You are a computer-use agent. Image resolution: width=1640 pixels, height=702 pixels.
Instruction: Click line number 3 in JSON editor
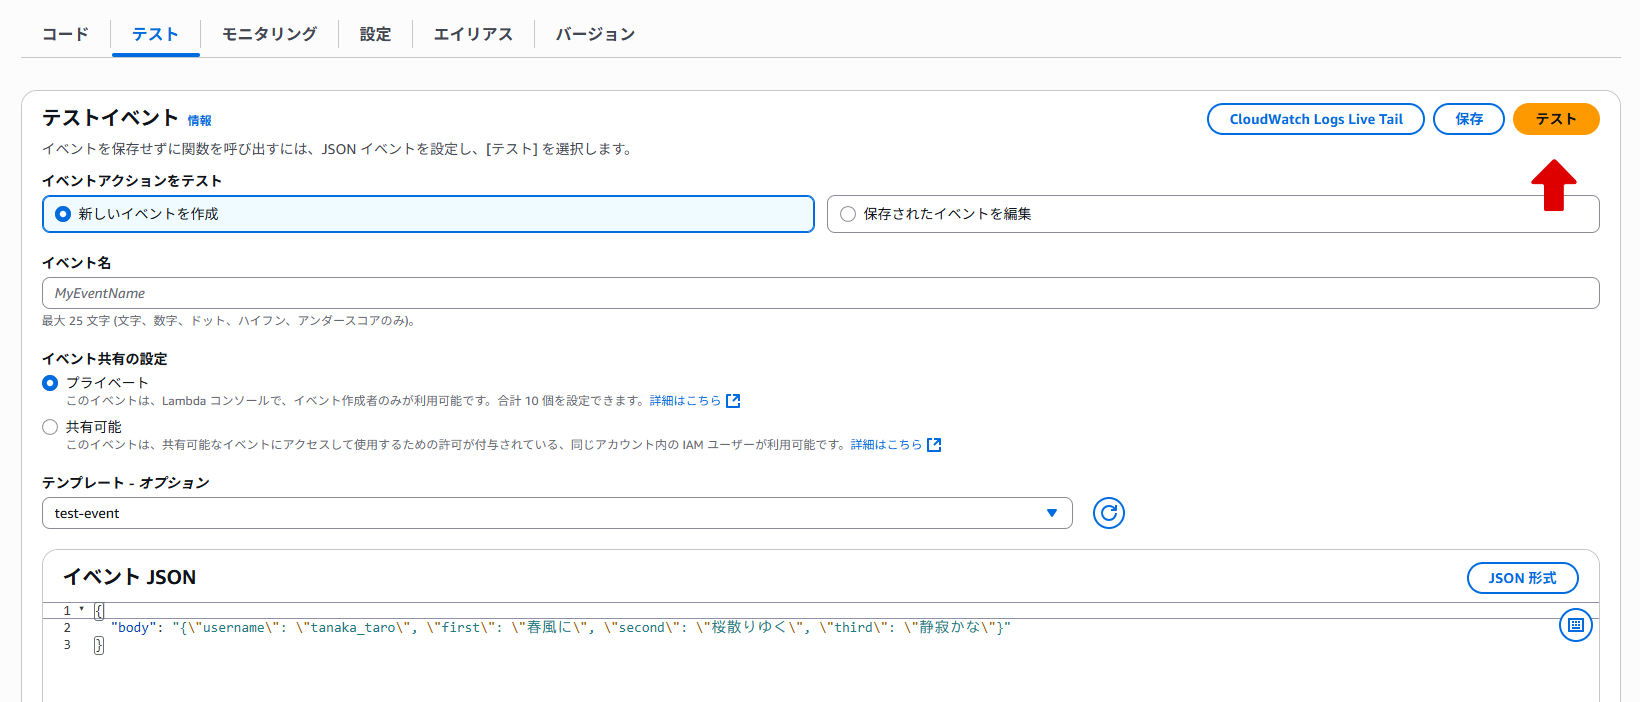[x=67, y=645]
